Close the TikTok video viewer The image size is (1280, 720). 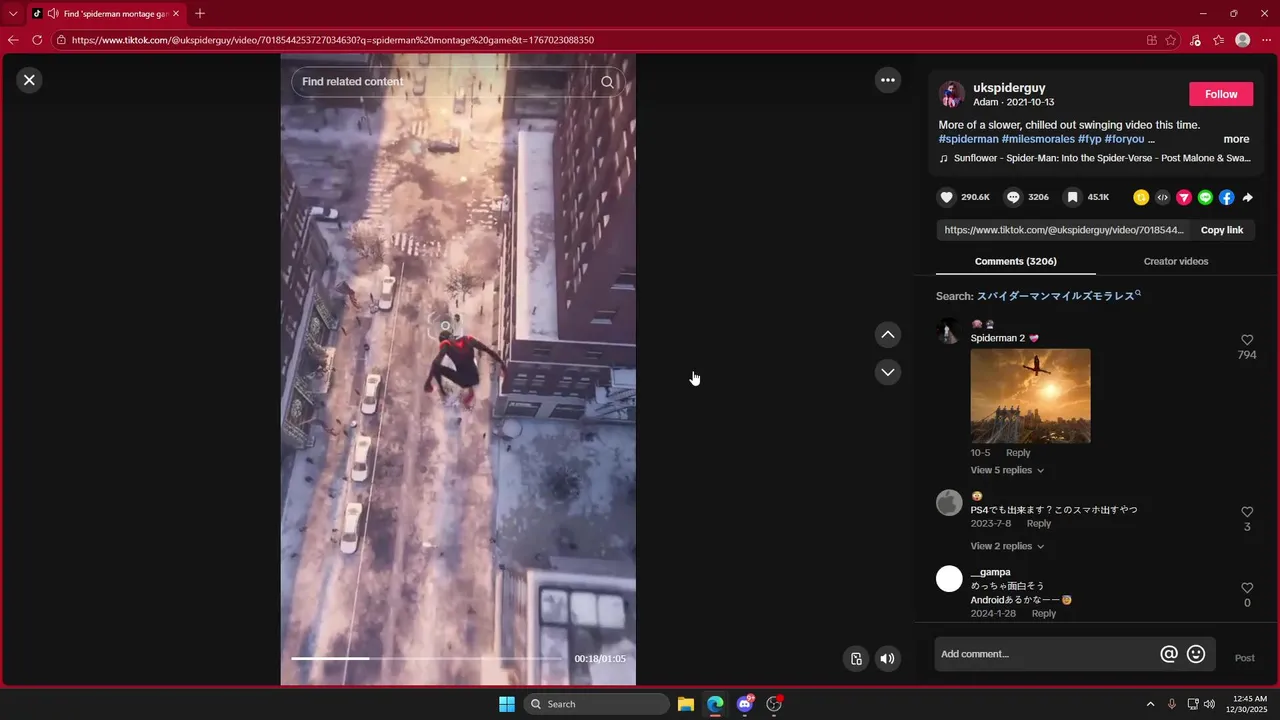click(29, 80)
